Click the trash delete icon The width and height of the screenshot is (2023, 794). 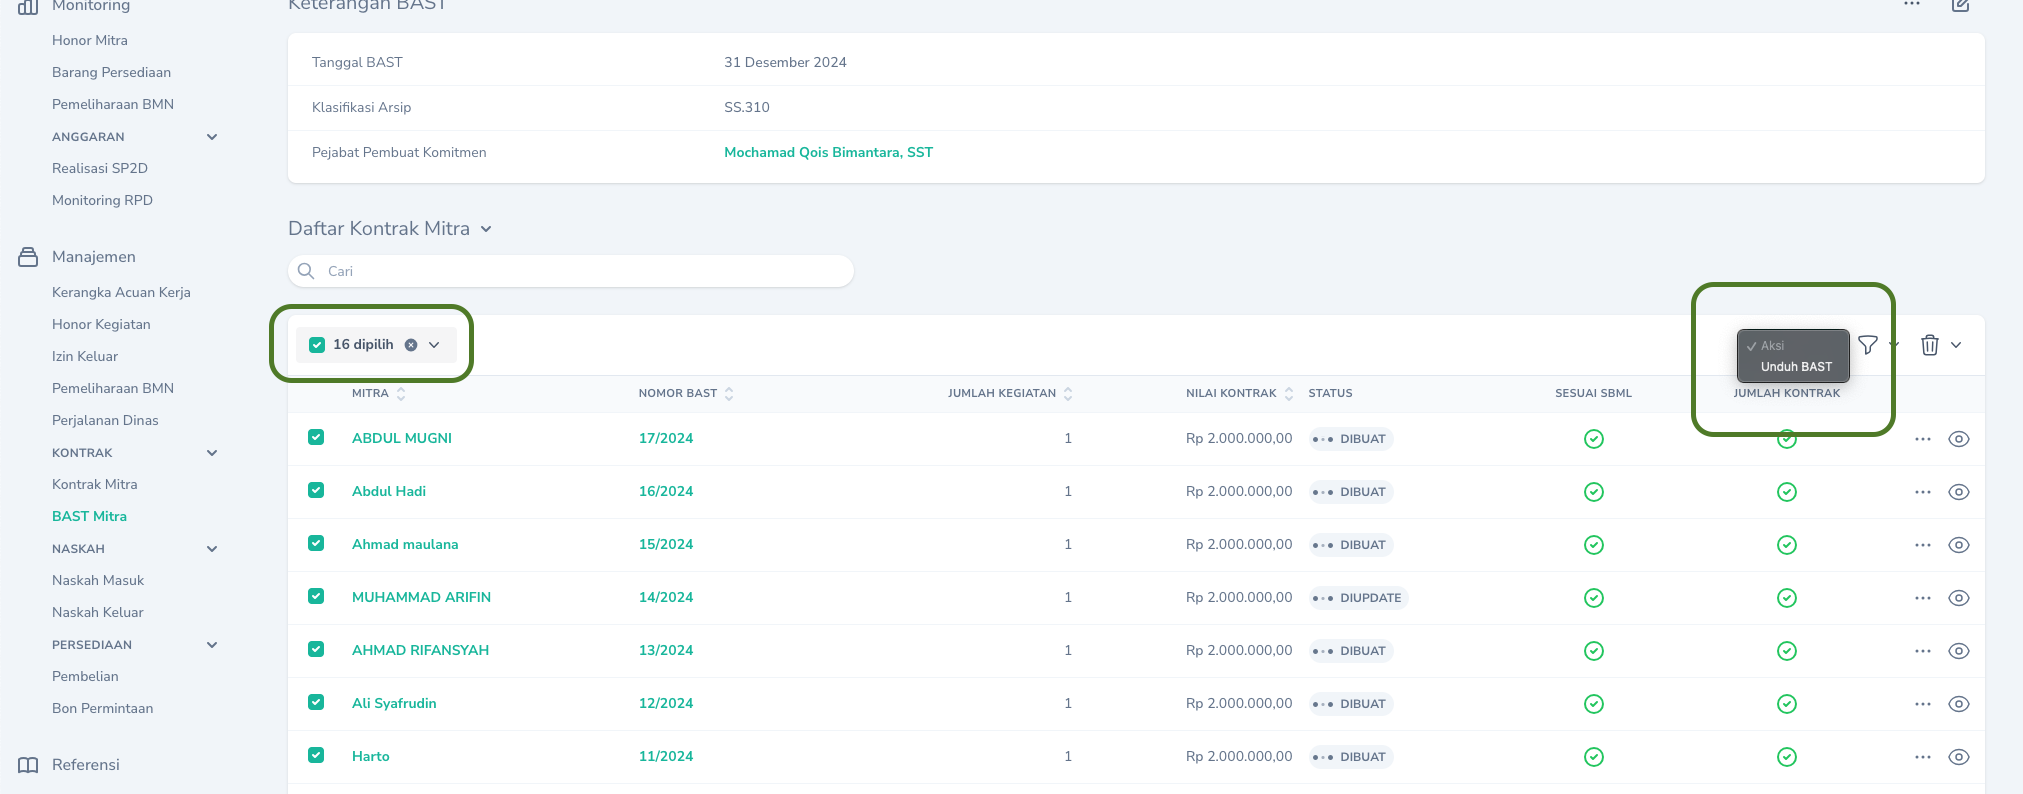1930,345
